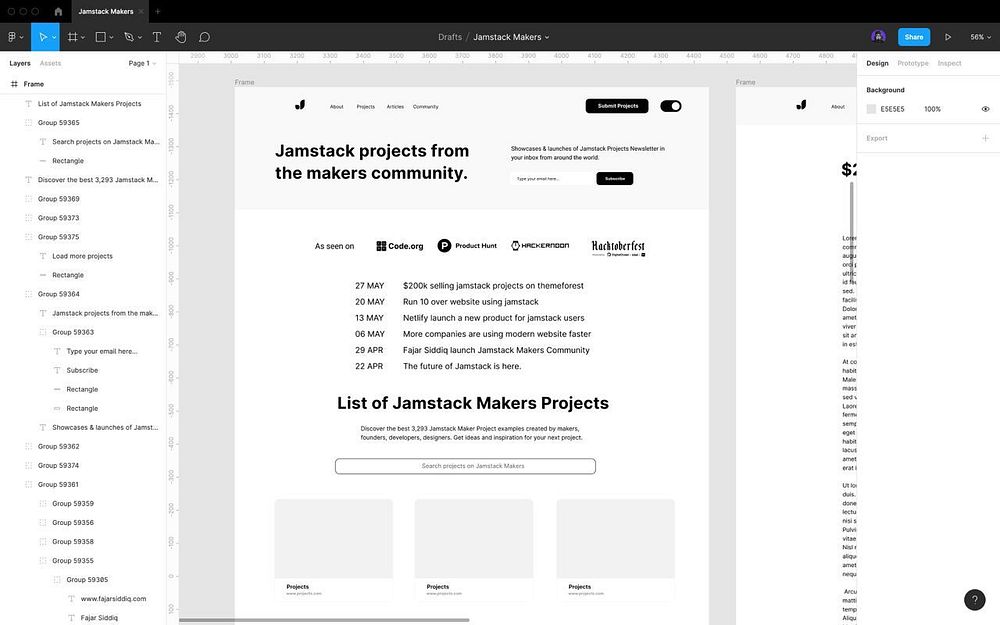Screen dimensions: 1000x625
Task: Click the Hackernoon logo
Action: point(540,246)
